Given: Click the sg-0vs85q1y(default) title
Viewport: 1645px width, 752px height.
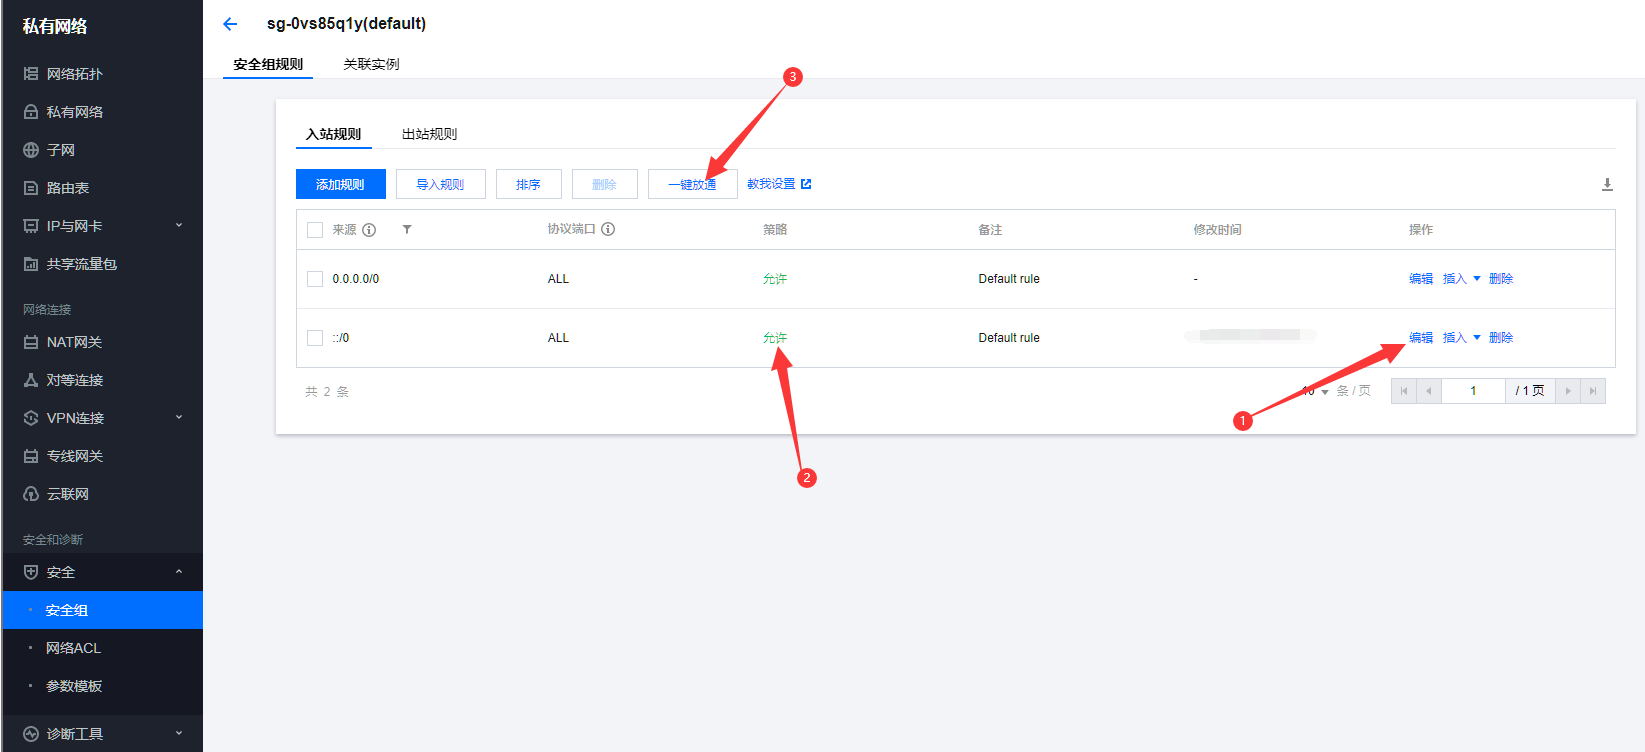Looking at the screenshot, I should pos(346,24).
